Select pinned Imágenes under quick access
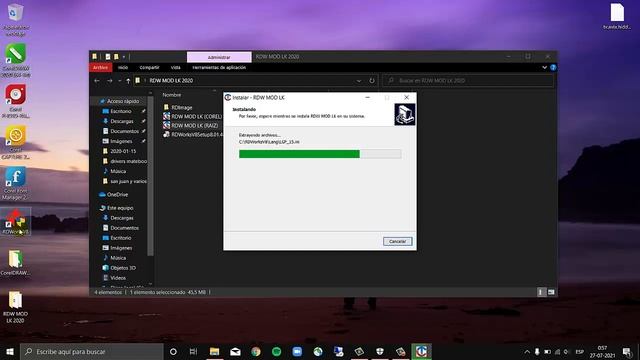The height and width of the screenshot is (360, 640). coord(121,141)
